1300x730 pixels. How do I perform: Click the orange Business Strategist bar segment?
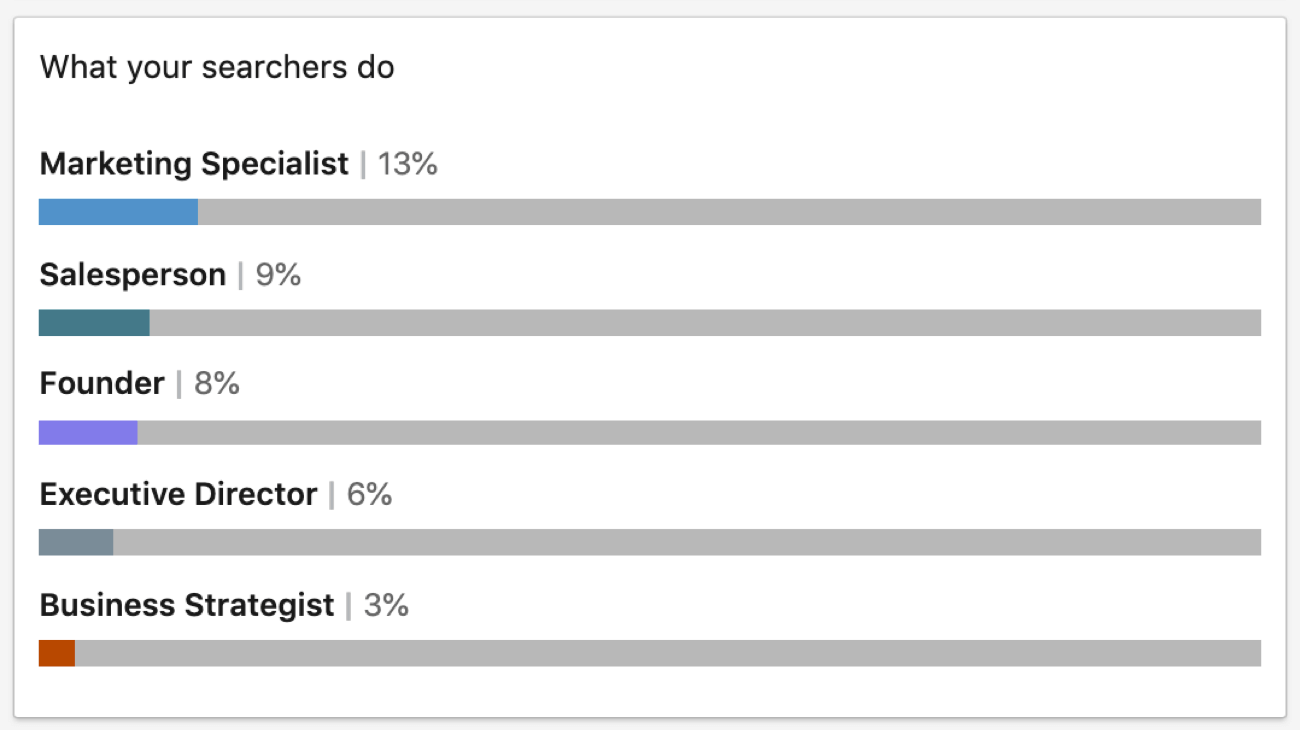point(57,653)
